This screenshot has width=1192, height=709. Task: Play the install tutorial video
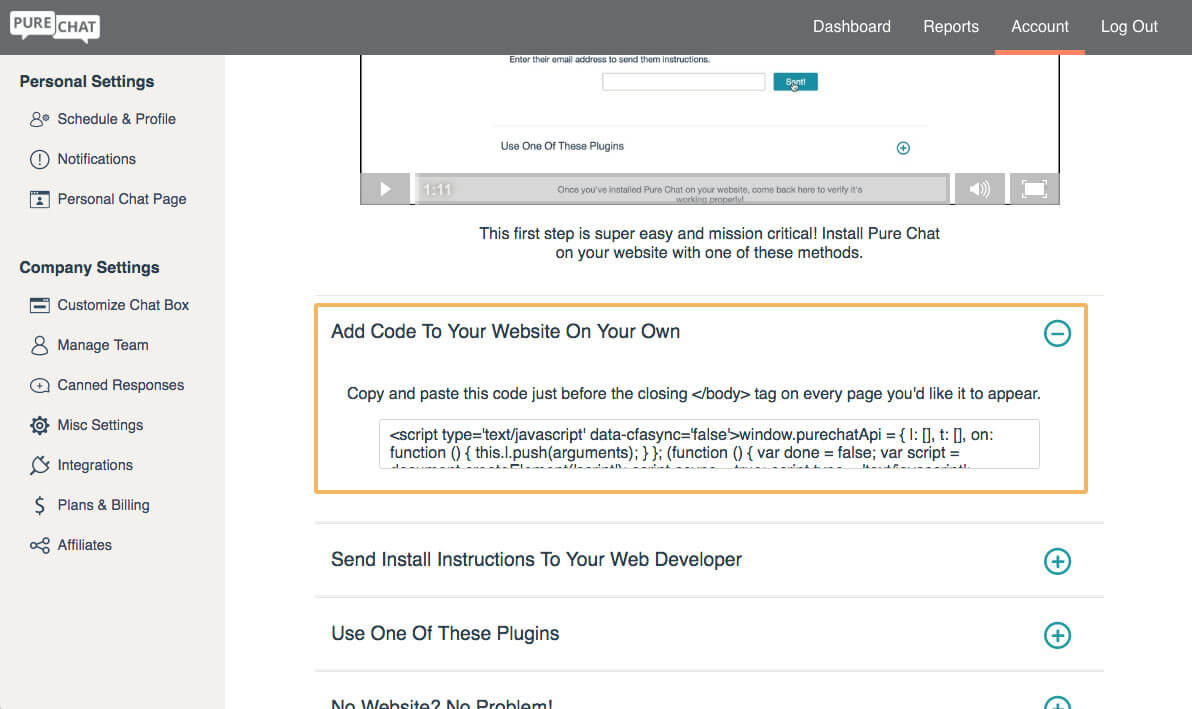[385, 189]
